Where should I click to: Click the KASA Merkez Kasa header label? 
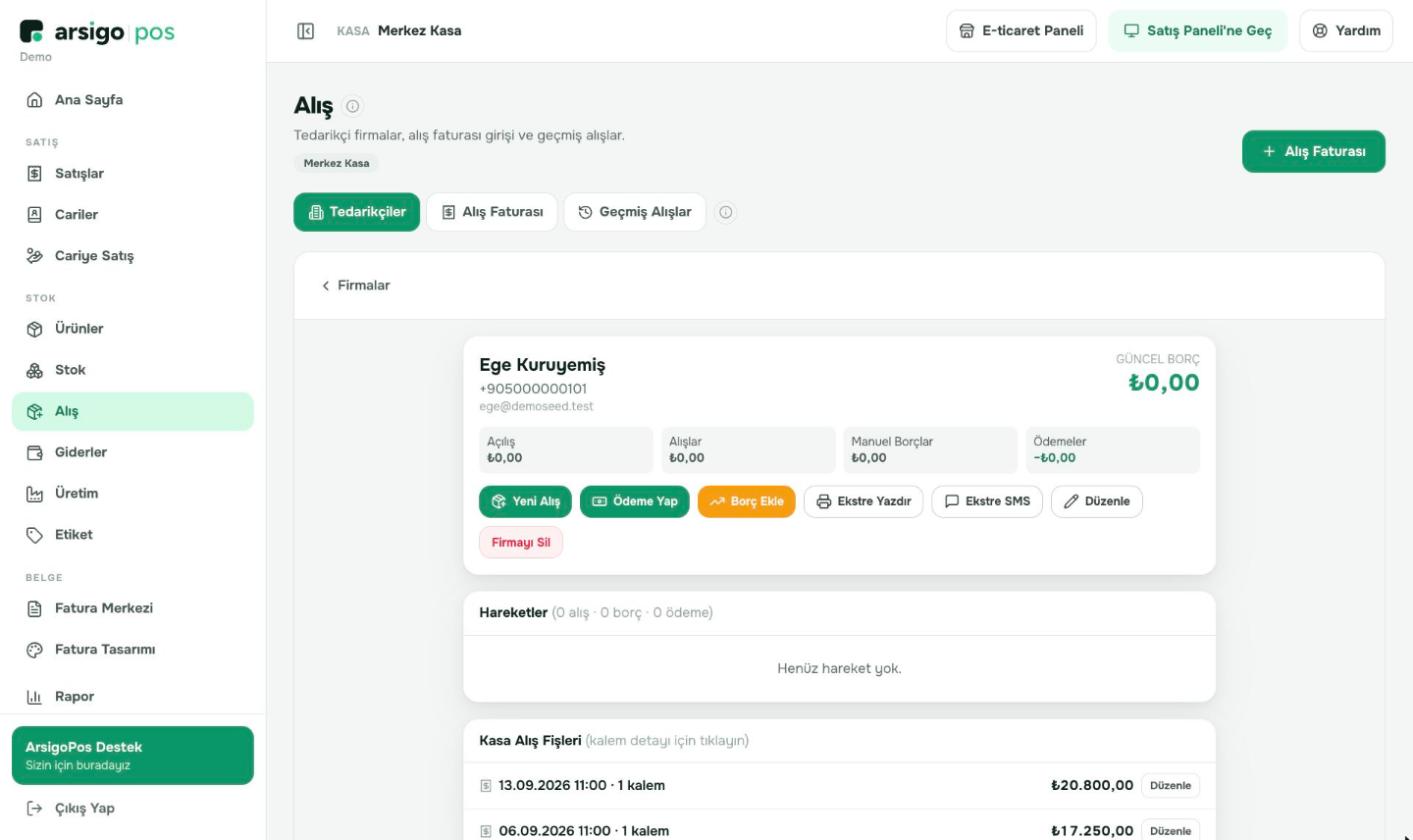point(399,31)
